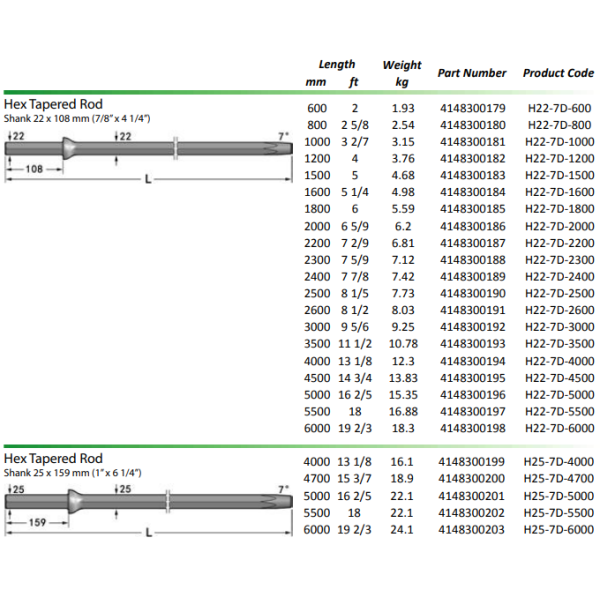Click part number 4148300195
Image resolution: width=600 pixels, height=600 pixels.
(473, 378)
